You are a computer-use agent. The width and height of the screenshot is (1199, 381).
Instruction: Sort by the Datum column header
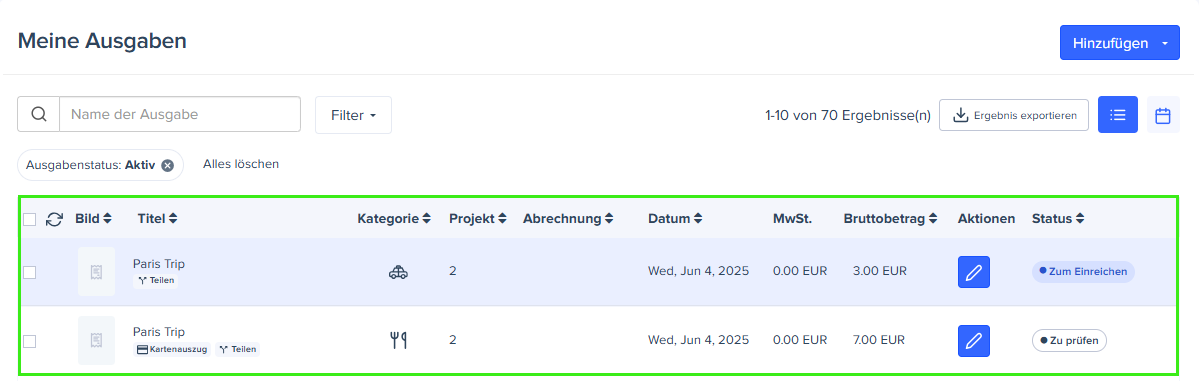[x=675, y=219]
